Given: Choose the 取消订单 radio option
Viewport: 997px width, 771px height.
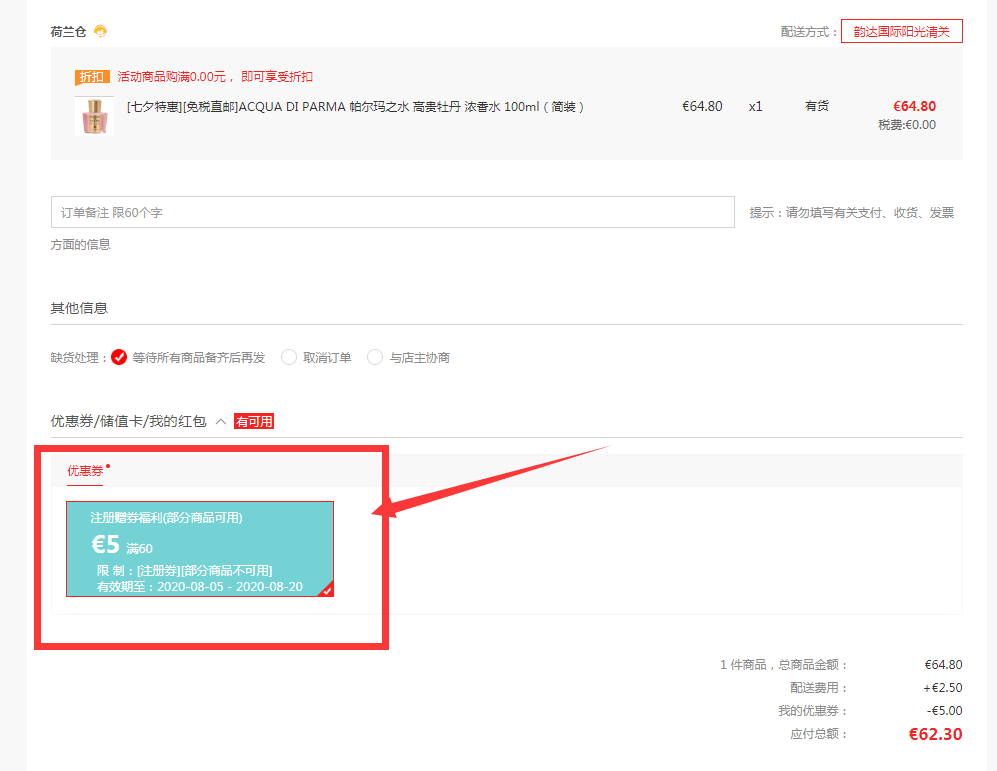Looking at the screenshot, I should pyautogui.click(x=289, y=357).
